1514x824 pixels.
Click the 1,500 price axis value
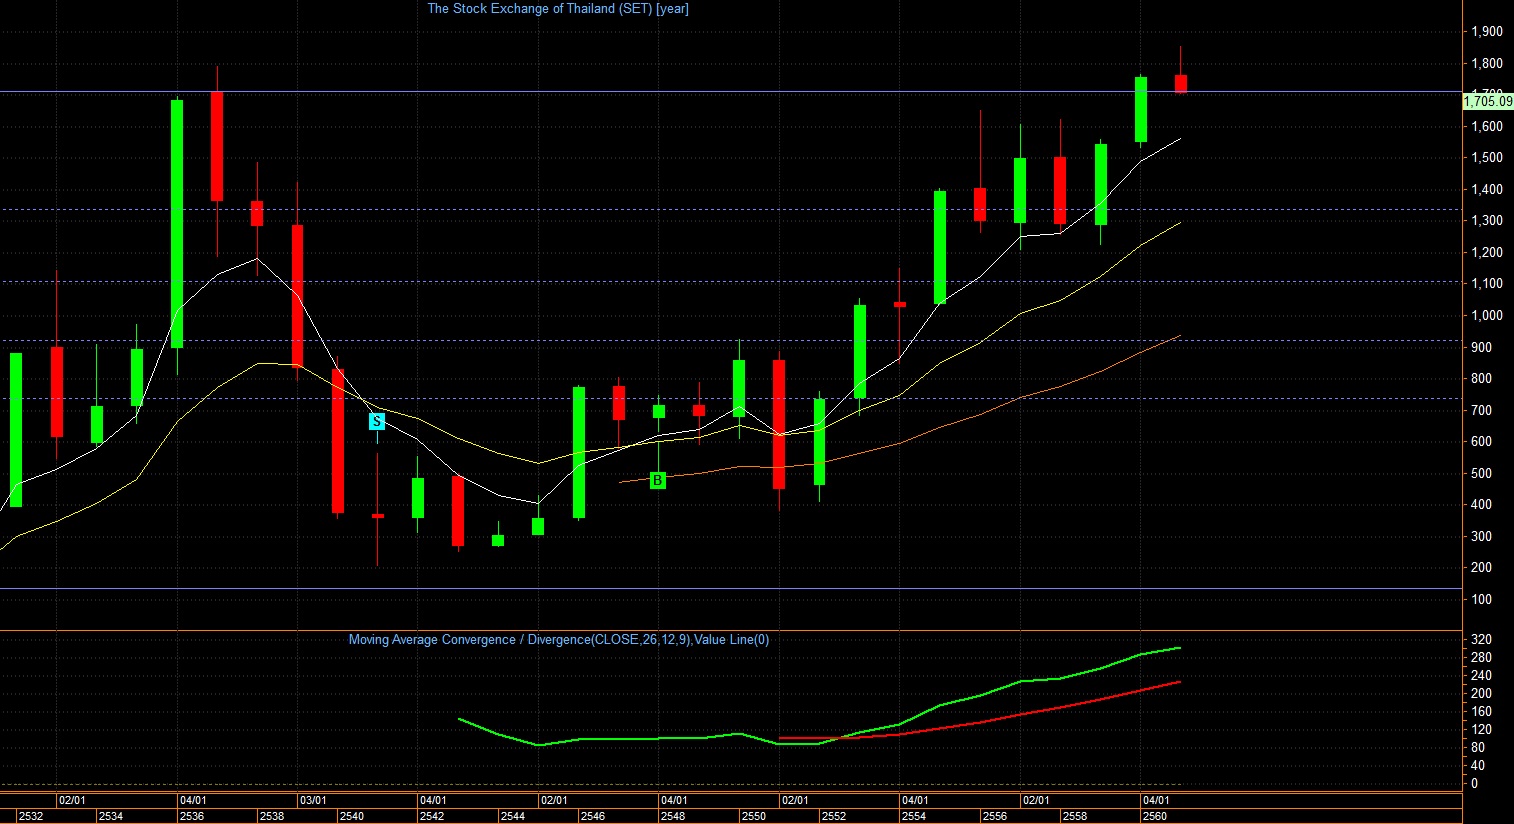[x=1487, y=158]
